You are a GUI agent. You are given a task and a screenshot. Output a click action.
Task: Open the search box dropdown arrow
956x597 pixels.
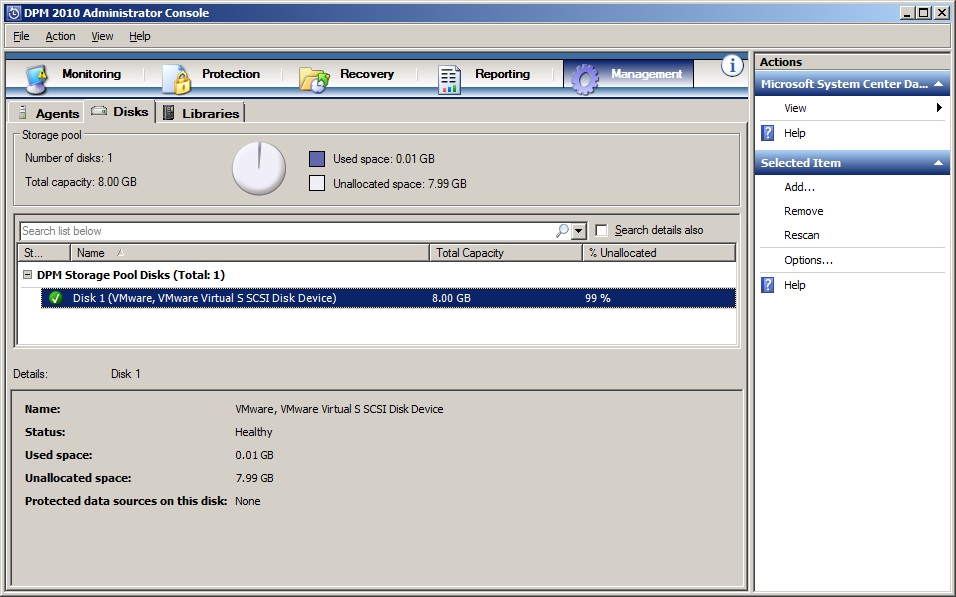(579, 231)
